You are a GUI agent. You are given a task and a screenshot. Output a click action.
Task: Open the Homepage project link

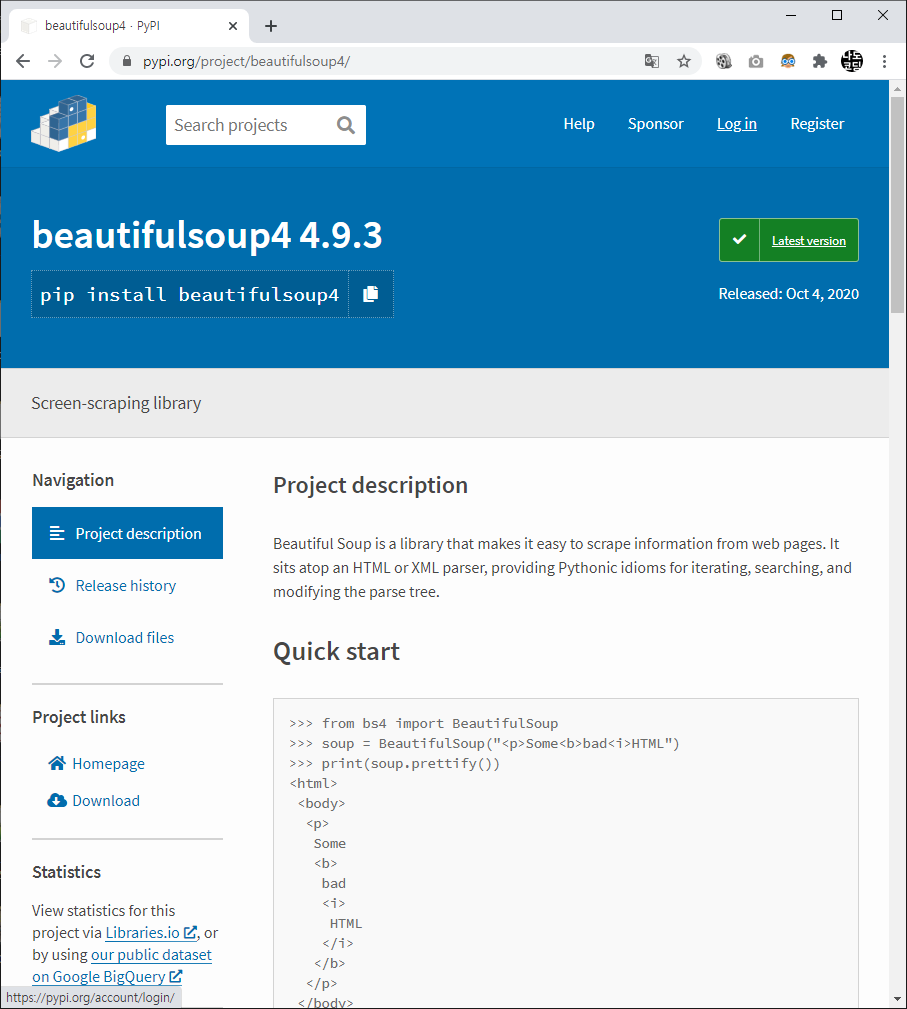pyautogui.click(x=108, y=763)
